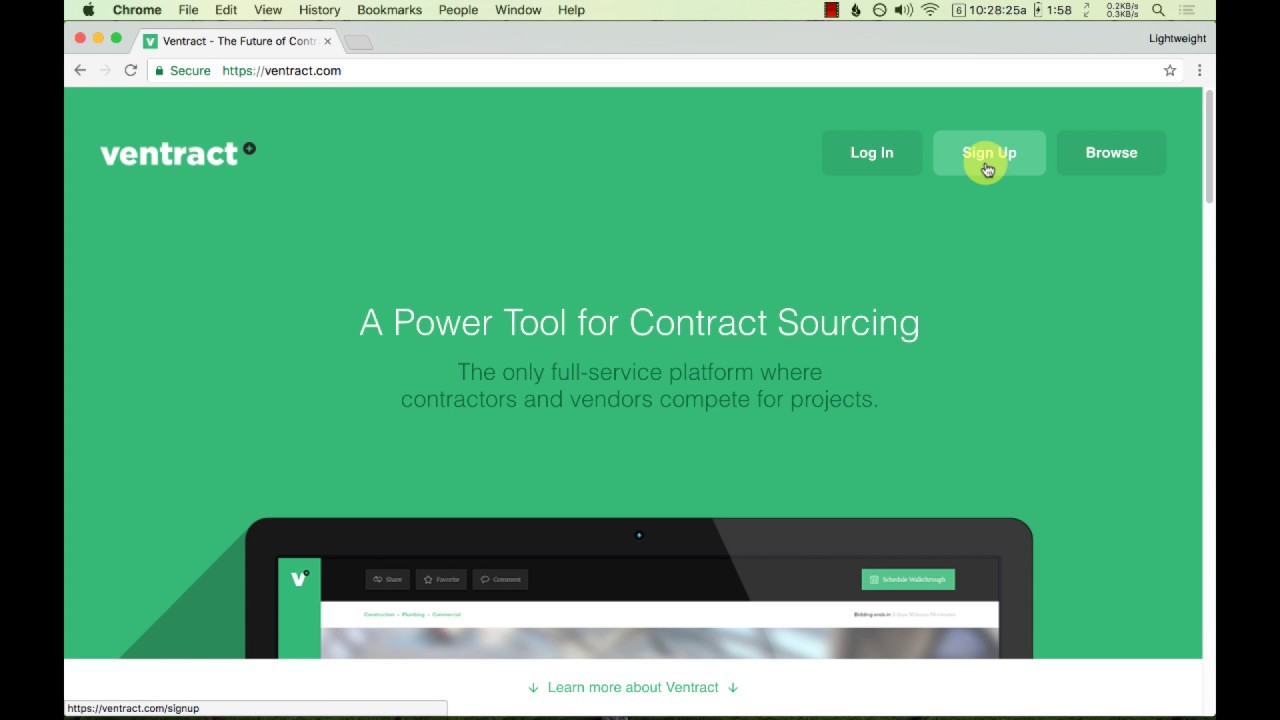Follow the Learn more about Ventract link
Screen dimensions: 1280x720
[633, 687]
